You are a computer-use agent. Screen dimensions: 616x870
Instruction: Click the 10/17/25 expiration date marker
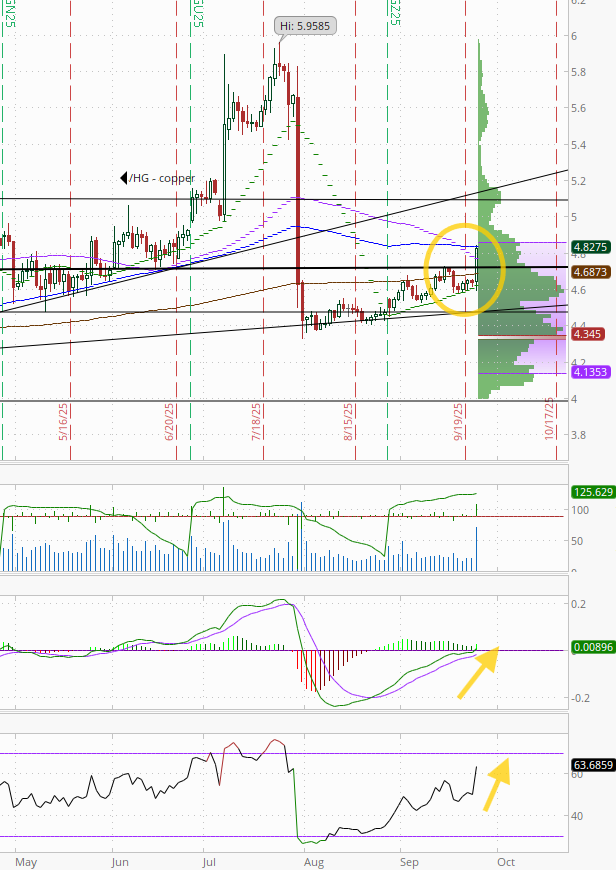[550, 419]
